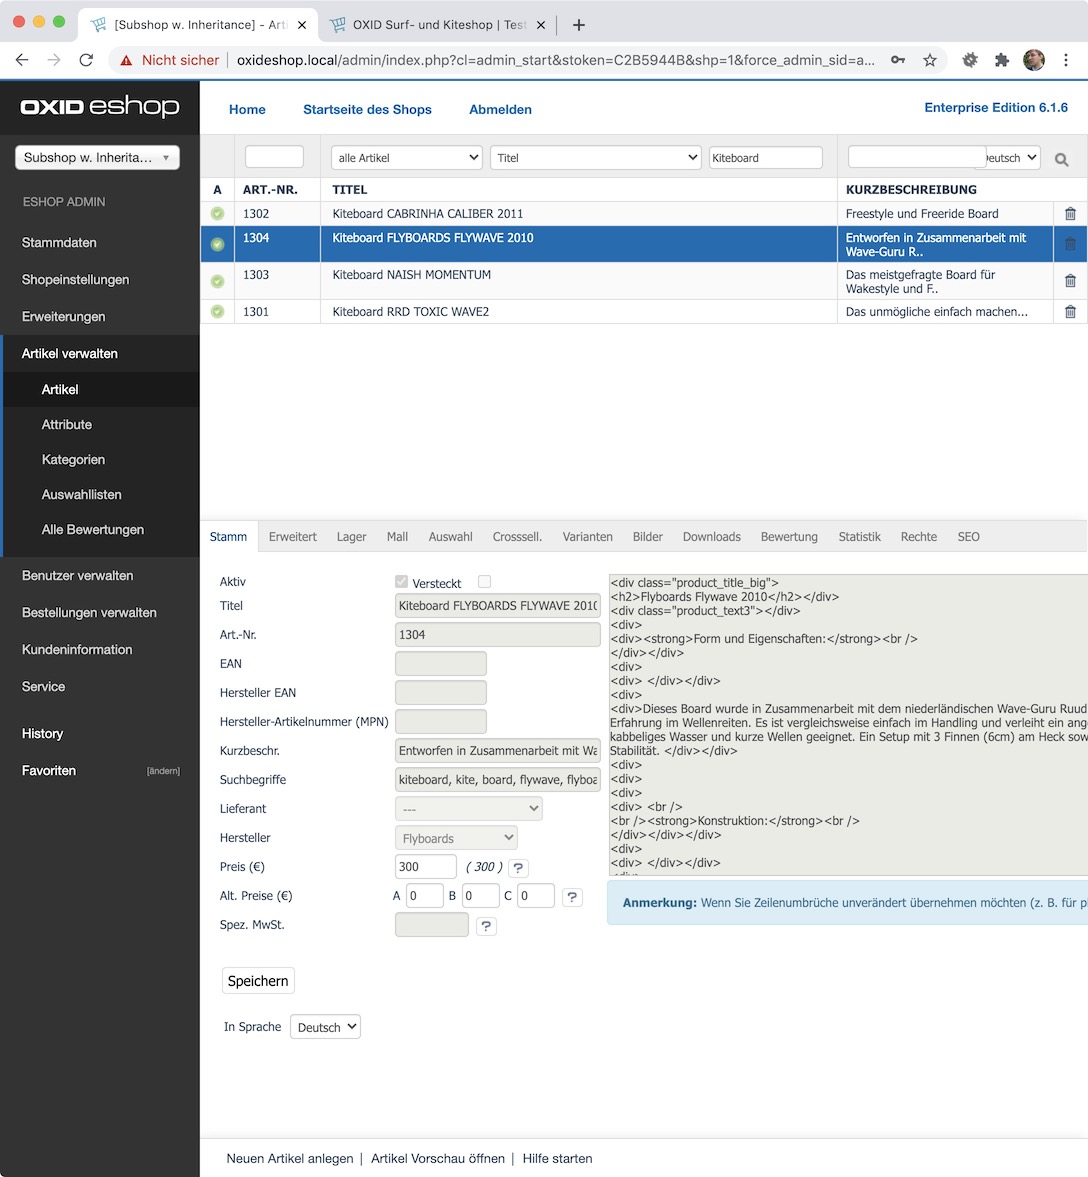Click the Home link
Screen dimensions: 1088x1177
point(247,110)
